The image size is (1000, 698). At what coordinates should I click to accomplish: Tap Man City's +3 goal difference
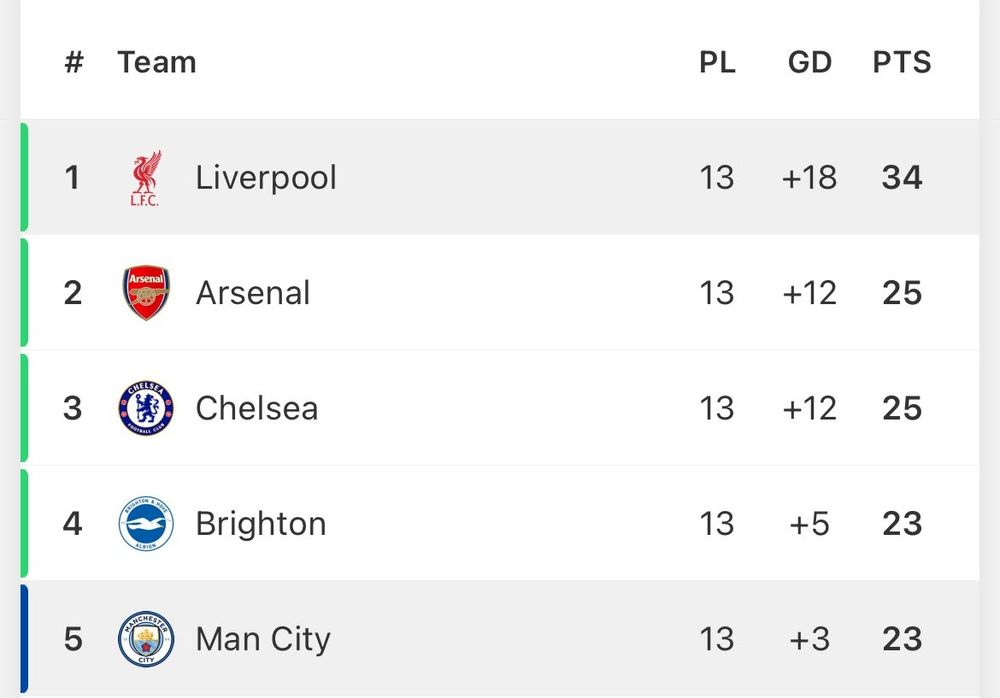click(x=810, y=639)
